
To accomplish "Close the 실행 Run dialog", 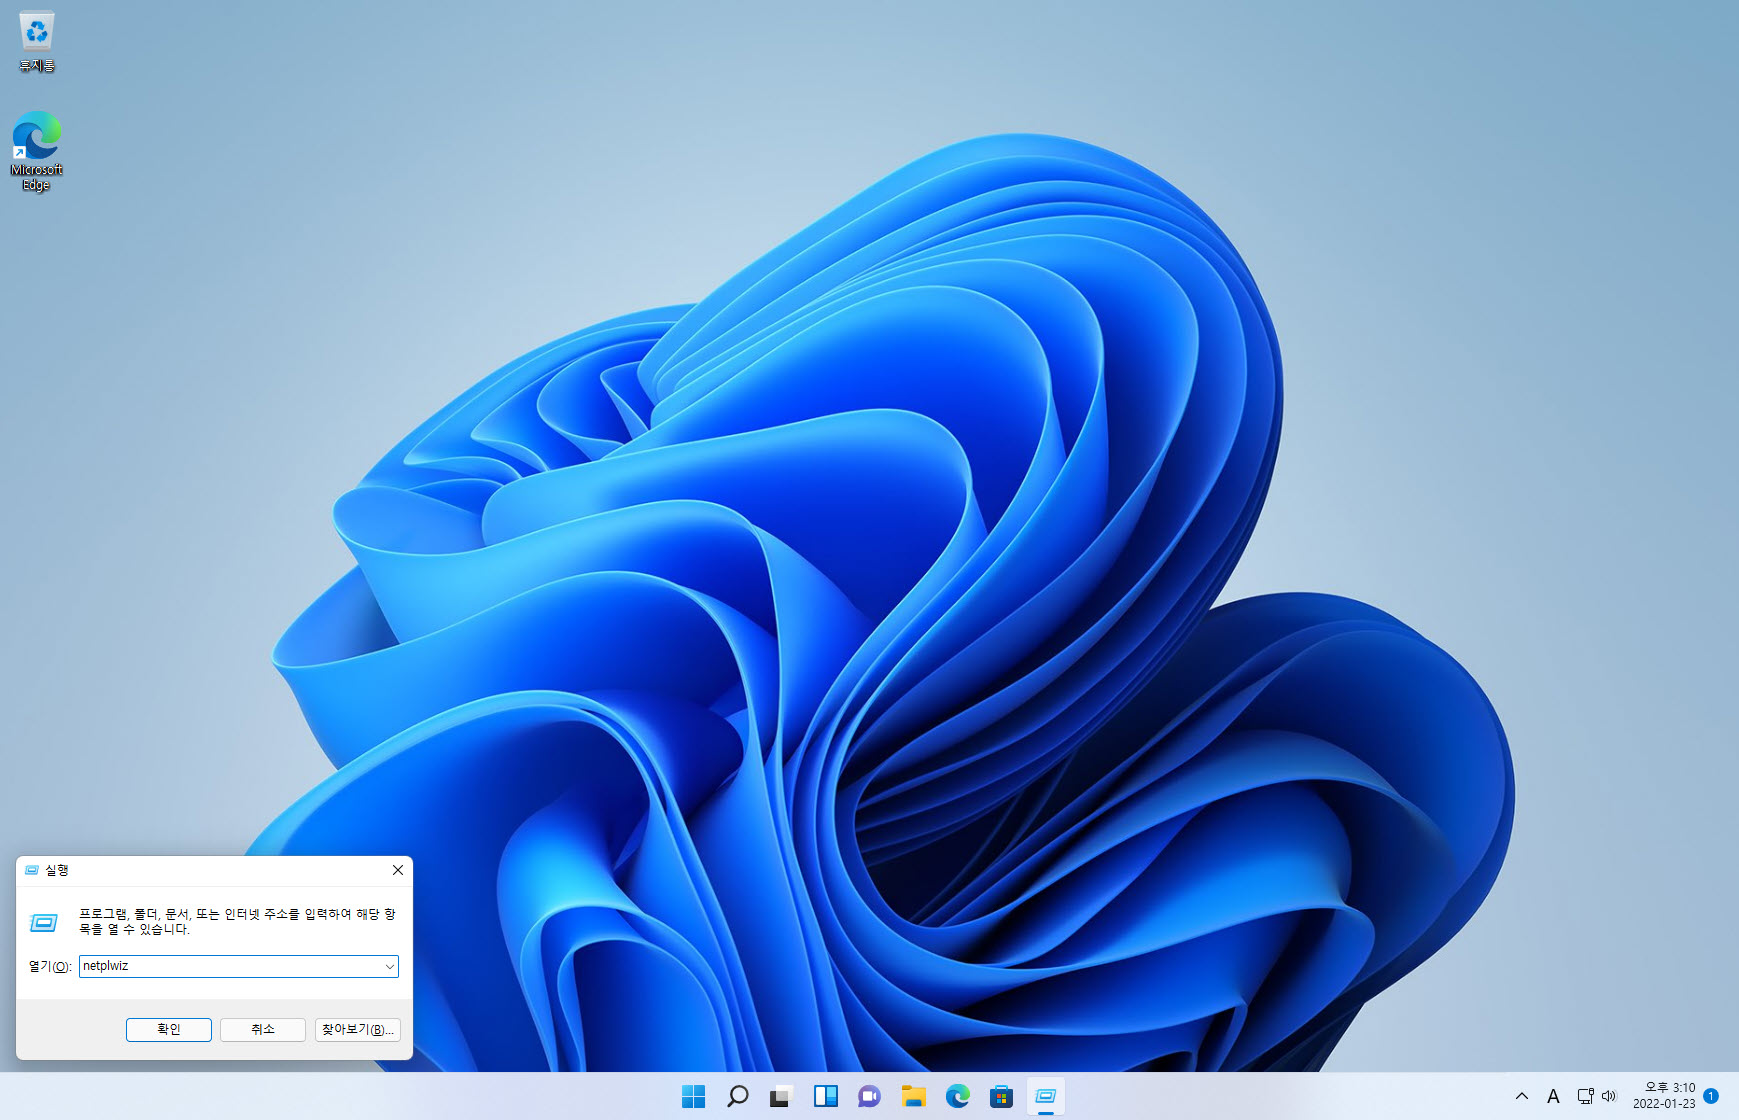I will pos(398,870).
